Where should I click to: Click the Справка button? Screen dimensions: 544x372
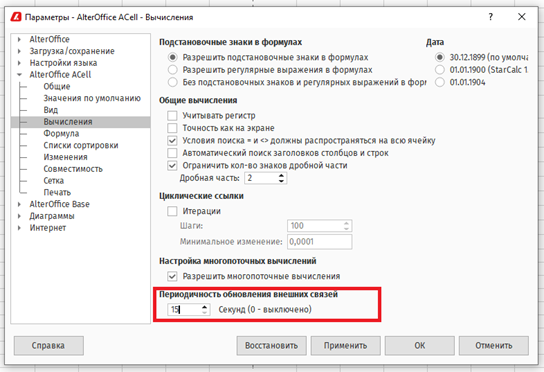[49, 346]
